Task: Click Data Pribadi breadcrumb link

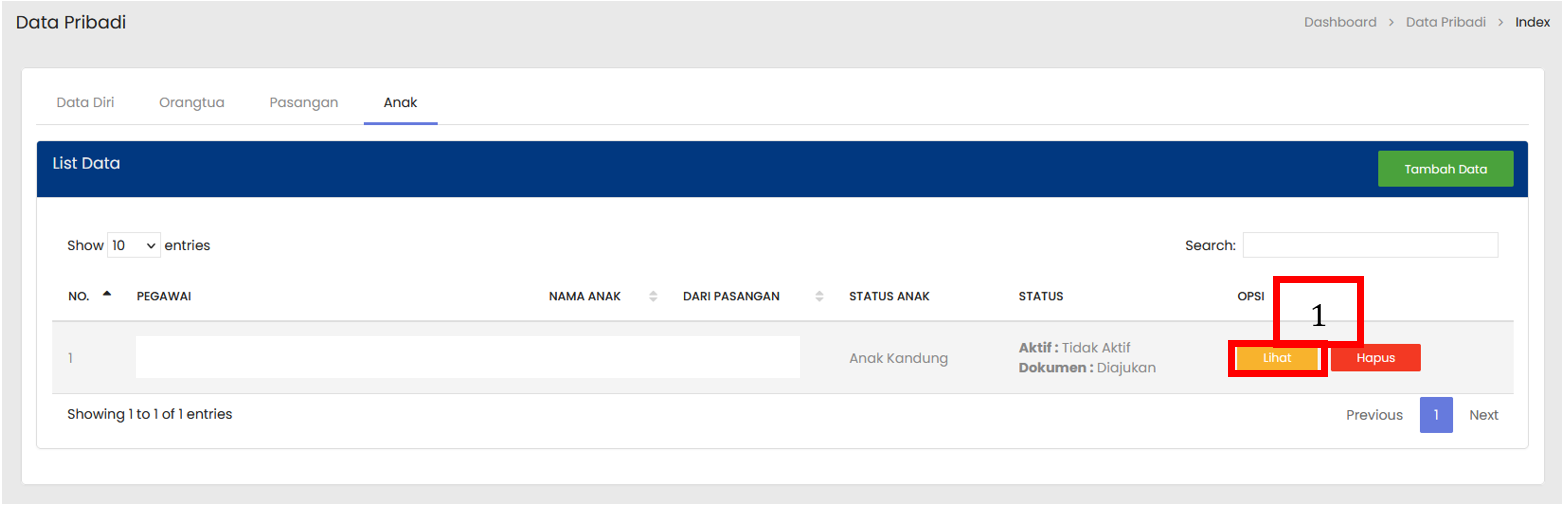Action: point(1445,22)
